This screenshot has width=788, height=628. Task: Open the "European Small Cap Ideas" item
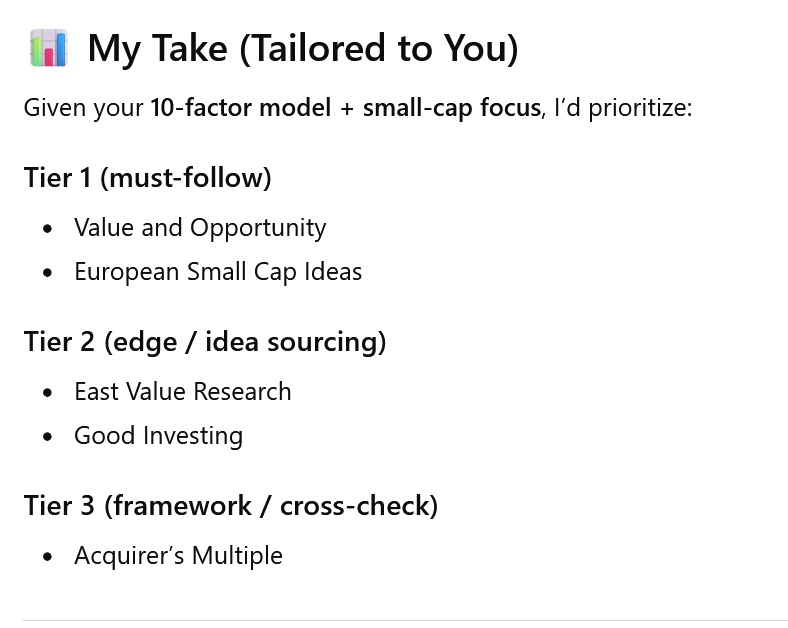tap(218, 271)
